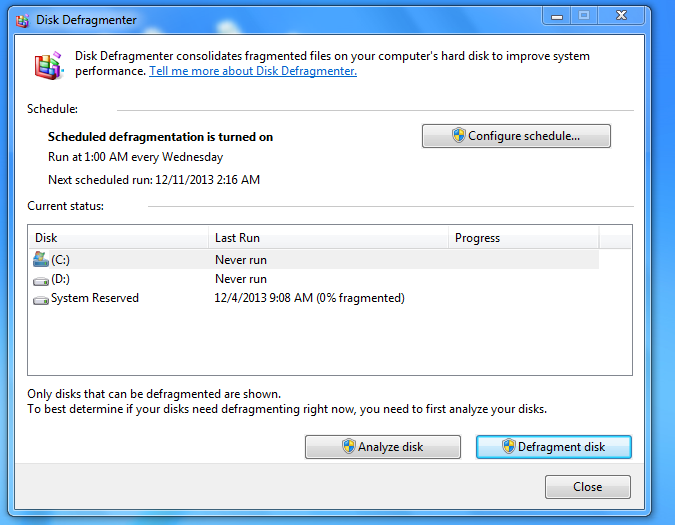The width and height of the screenshot is (675, 525).
Task: Click the Disk Defragmenter window title text
Action: 86,20
